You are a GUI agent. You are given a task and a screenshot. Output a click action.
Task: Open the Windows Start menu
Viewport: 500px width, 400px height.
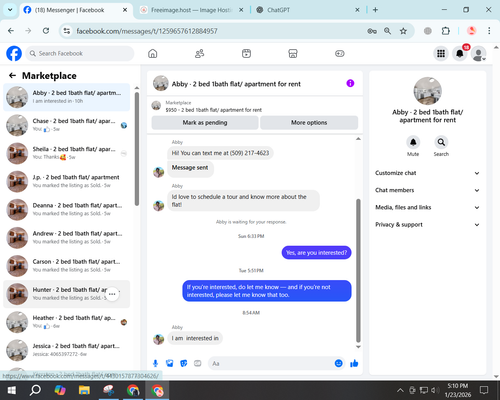[12, 390]
